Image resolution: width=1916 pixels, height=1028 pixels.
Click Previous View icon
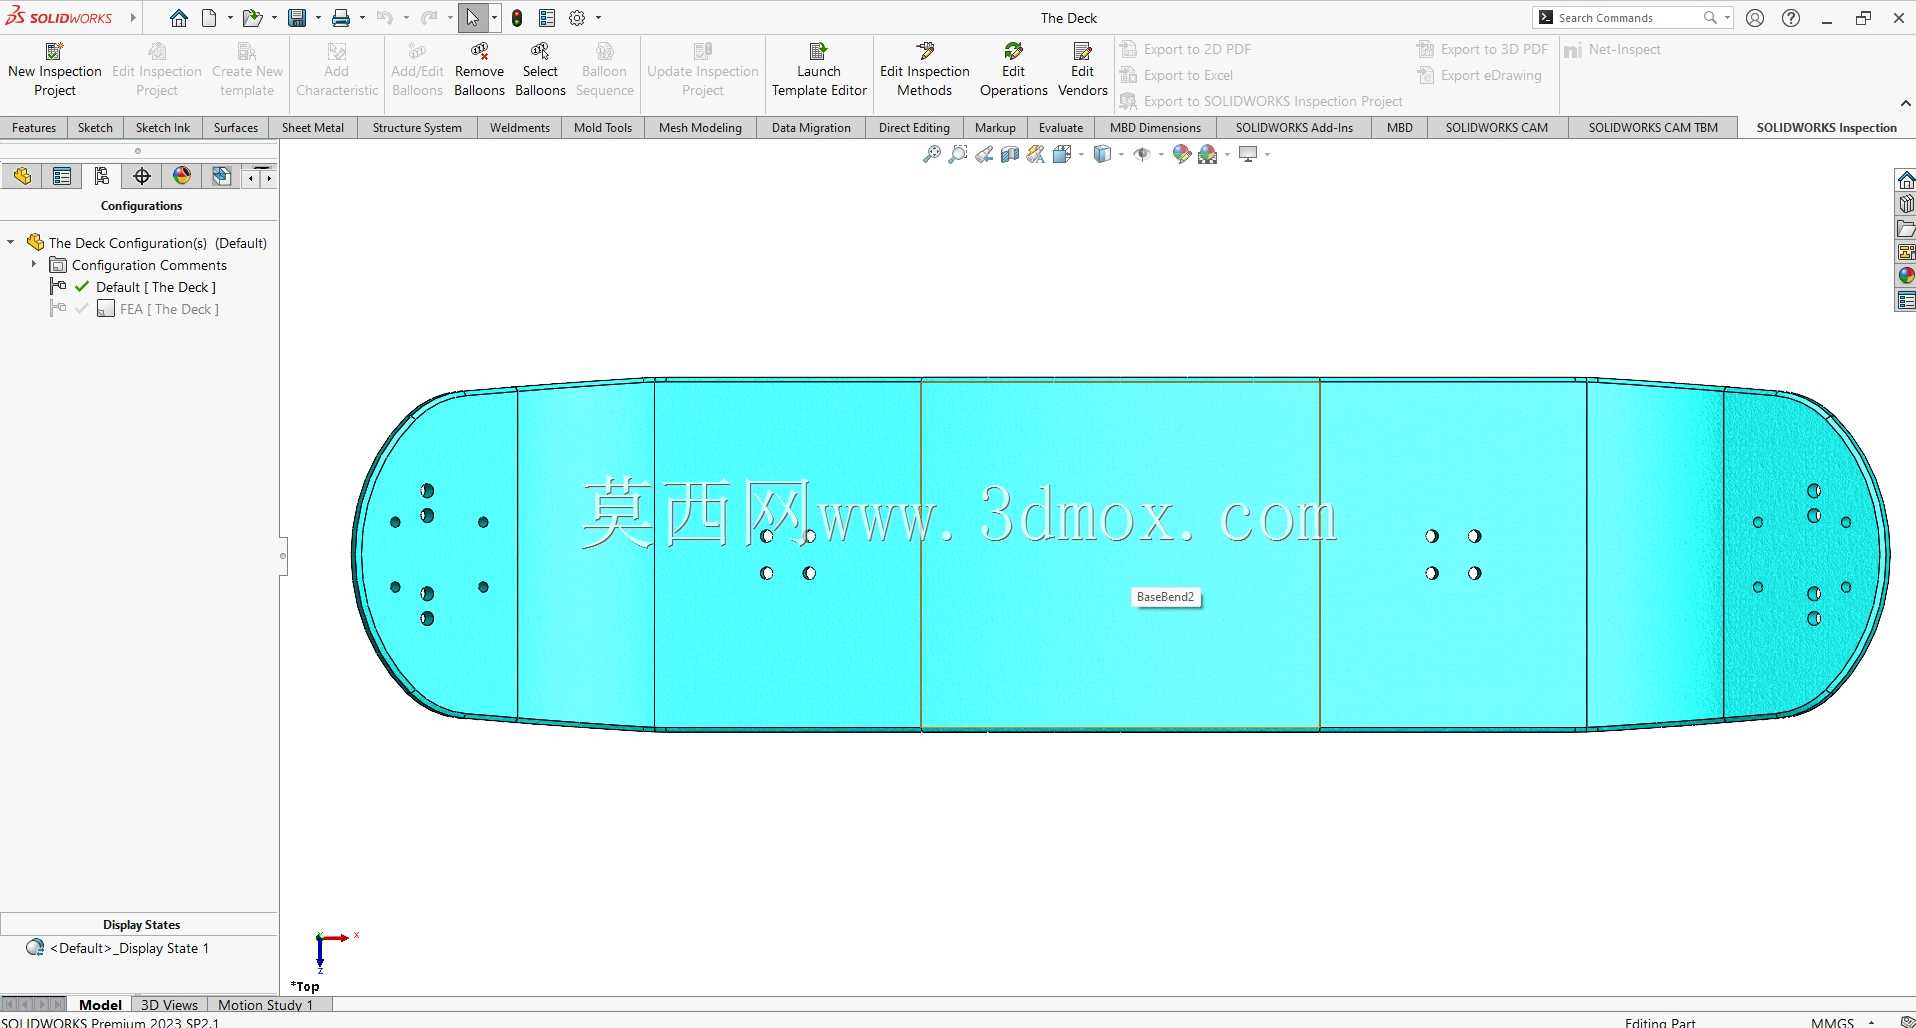point(984,154)
